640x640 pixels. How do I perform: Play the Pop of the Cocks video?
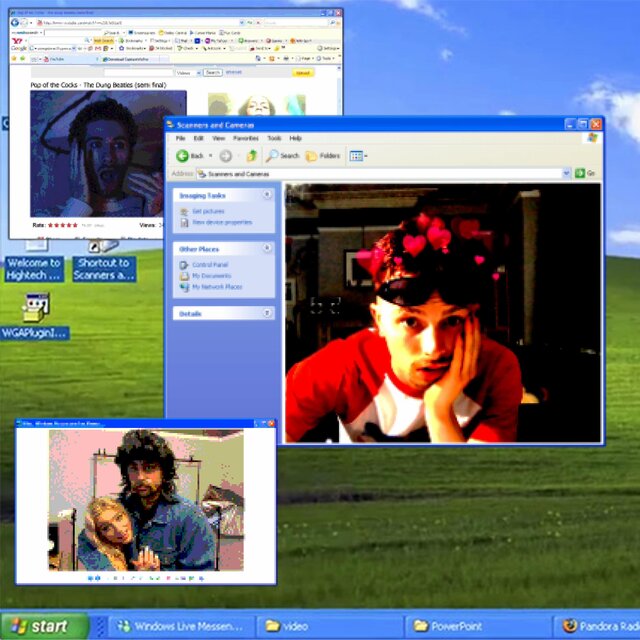[x=109, y=153]
